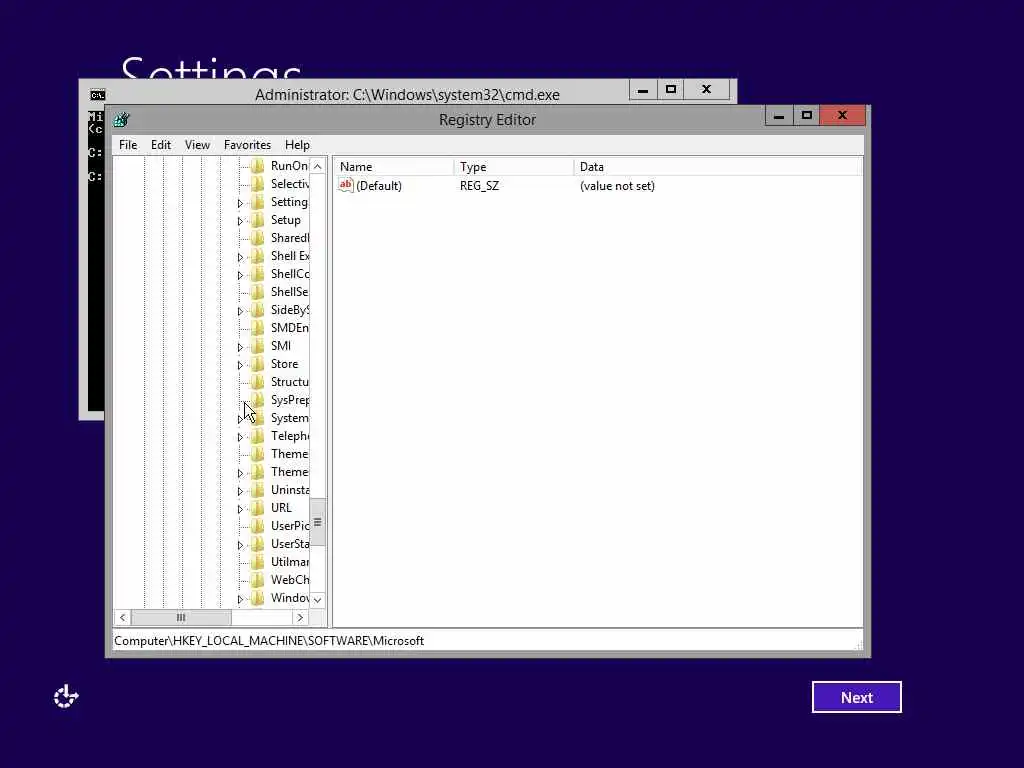Click the Registry Editor app icon in title bar
This screenshot has height=768, width=1024.
[x=121, y=120]
